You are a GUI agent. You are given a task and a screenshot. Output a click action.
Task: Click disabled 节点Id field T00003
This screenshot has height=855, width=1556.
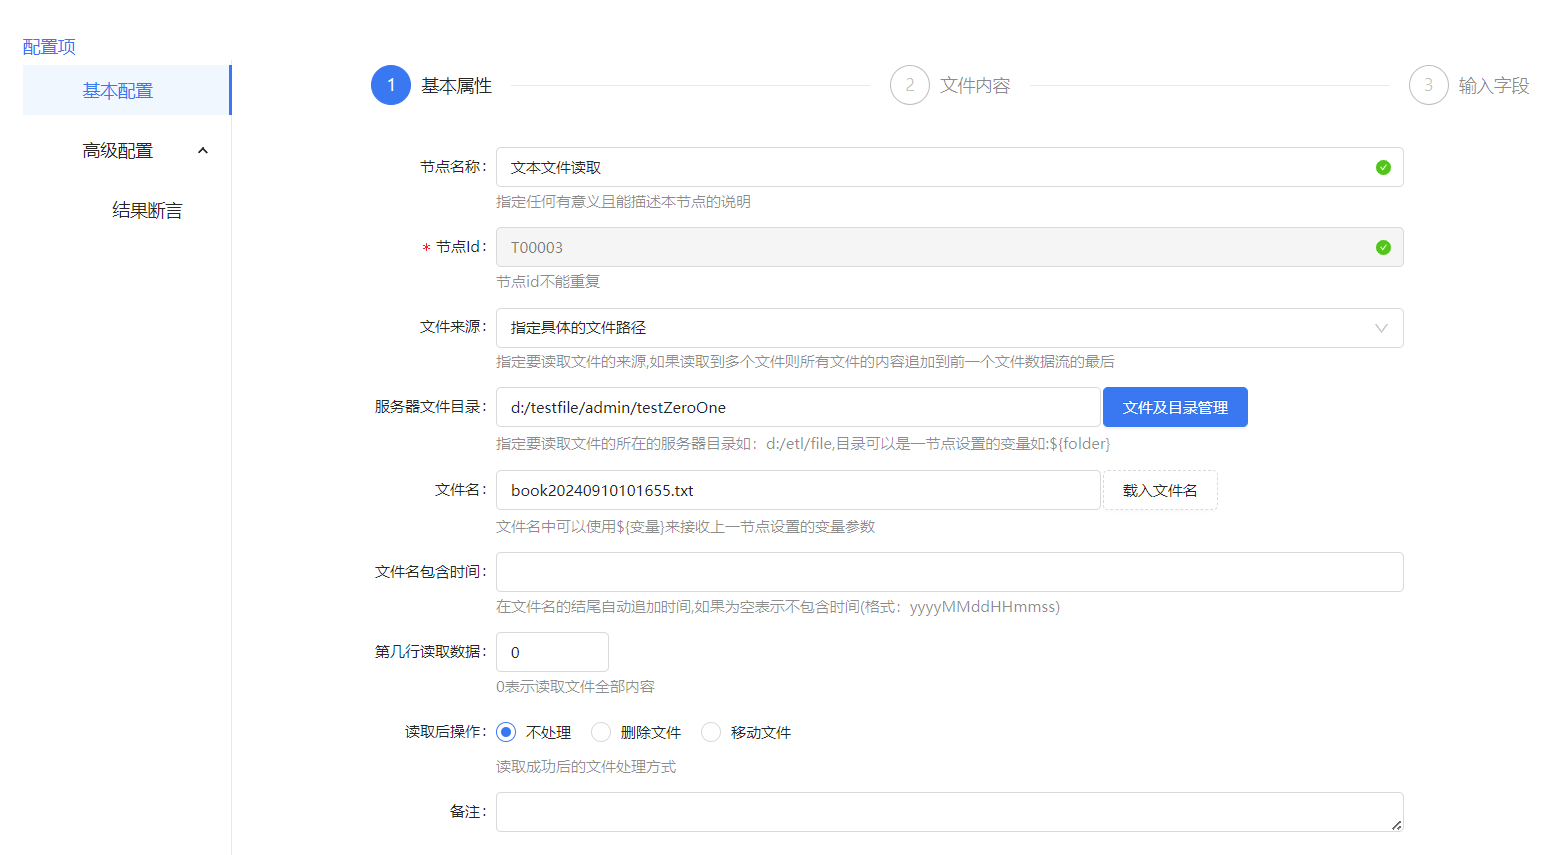[x=950, y=247]
